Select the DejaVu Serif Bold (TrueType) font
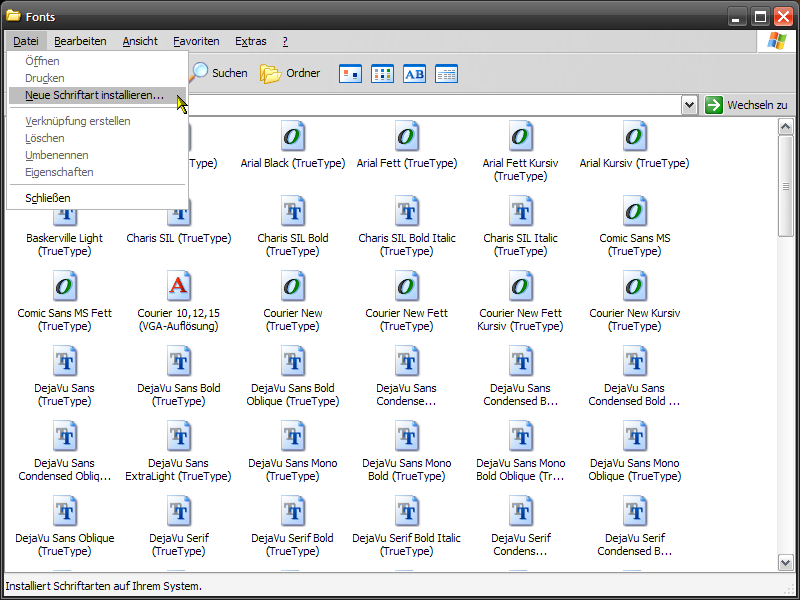Image resolution: width=800 pixels, height=600 pixels. point(293,511)
